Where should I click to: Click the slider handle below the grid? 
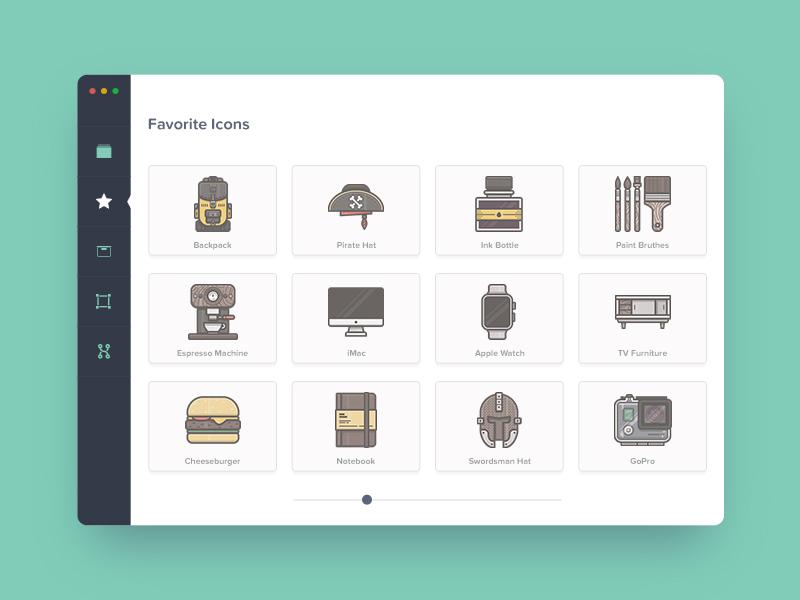tap(367, 499)
